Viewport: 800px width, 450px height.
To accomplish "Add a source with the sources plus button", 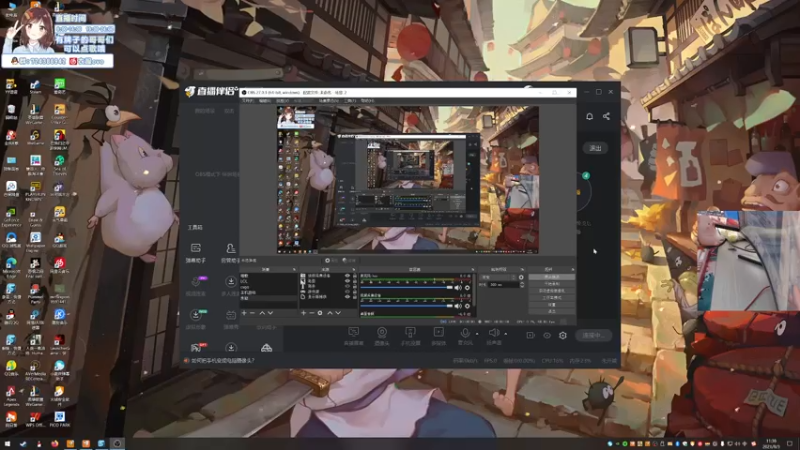I will pyautogui.click(x=303, y=313).
